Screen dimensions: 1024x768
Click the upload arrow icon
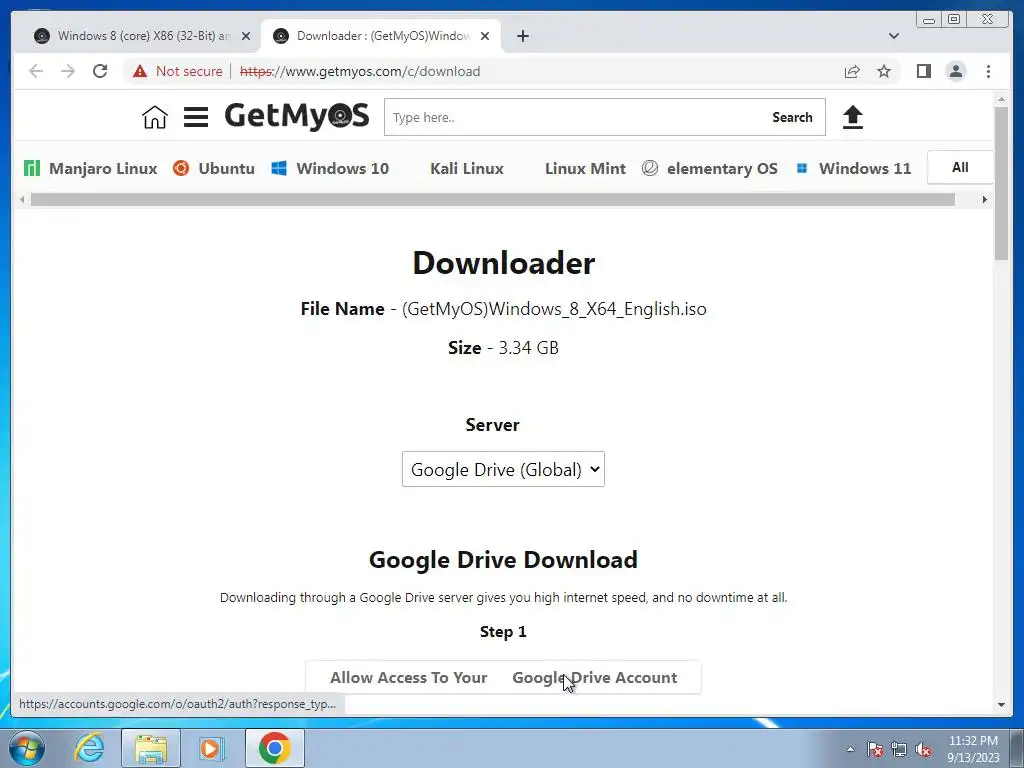[852, 118]
